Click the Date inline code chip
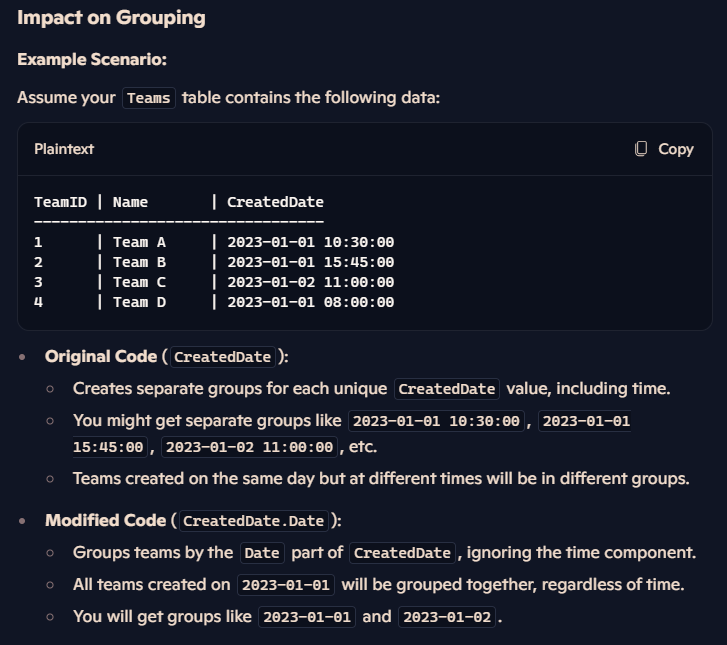 click(262, 553)
